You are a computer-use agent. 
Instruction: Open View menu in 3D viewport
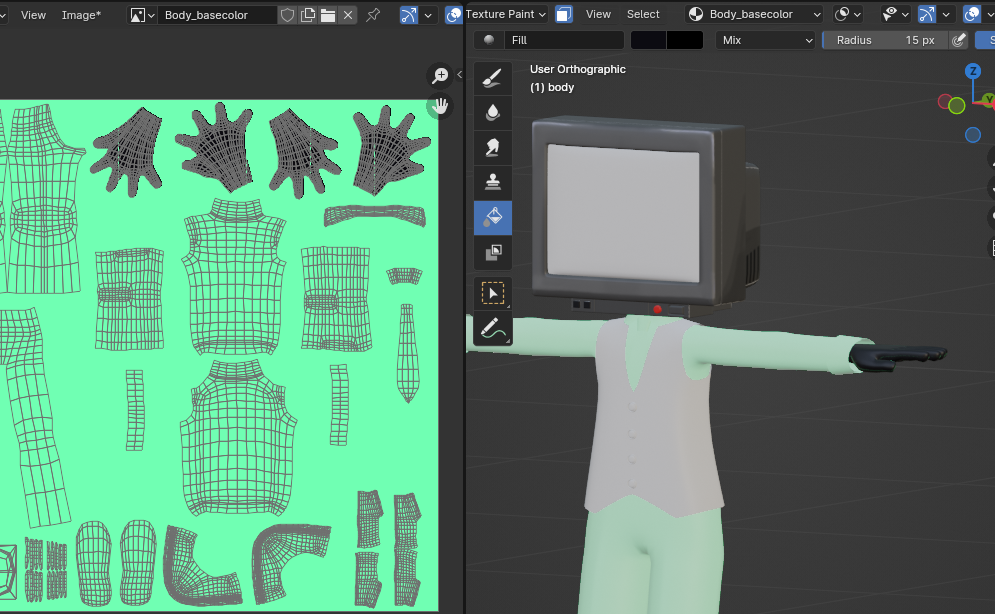click(598, 14)
